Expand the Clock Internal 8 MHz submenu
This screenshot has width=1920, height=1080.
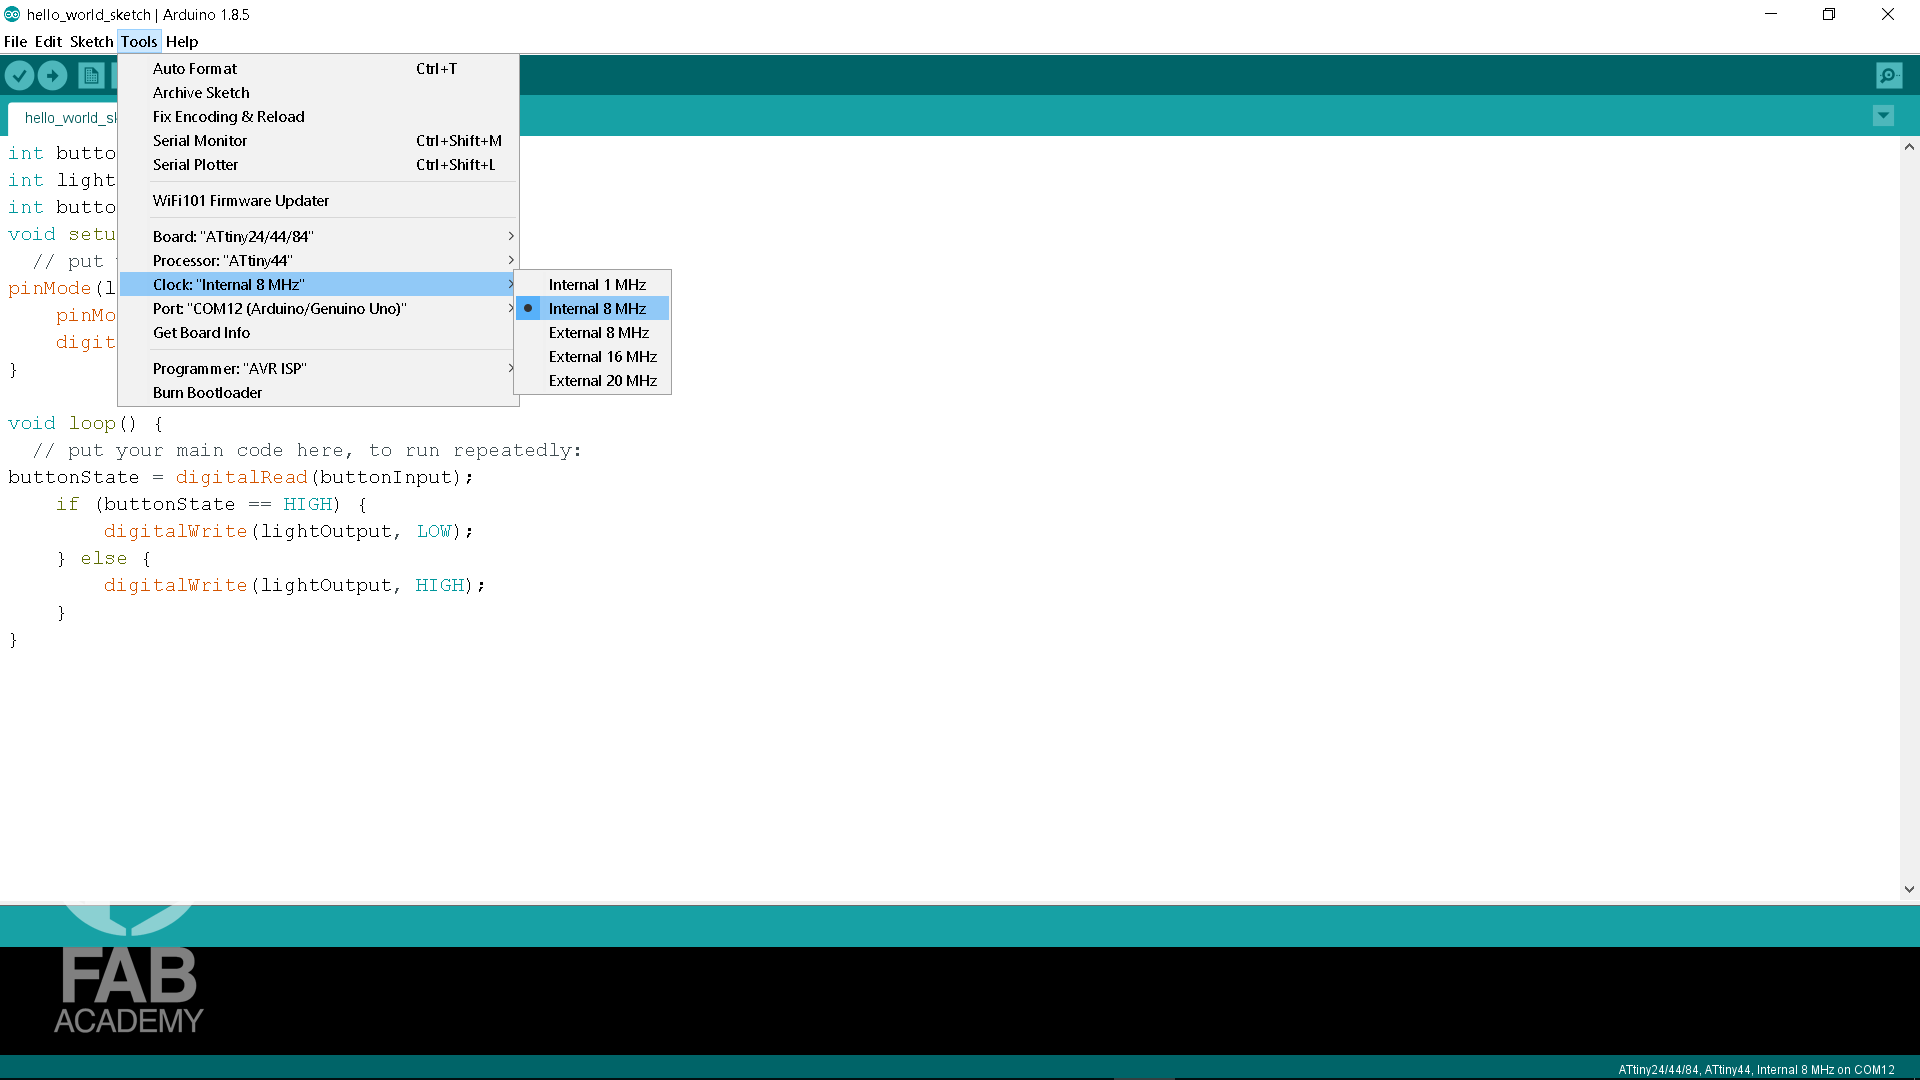coord(318,285)
